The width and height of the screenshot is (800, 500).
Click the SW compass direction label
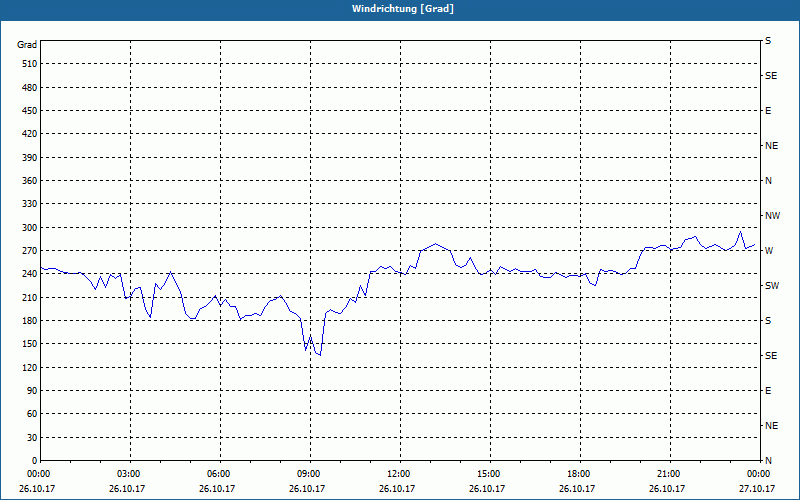(772, 286)
